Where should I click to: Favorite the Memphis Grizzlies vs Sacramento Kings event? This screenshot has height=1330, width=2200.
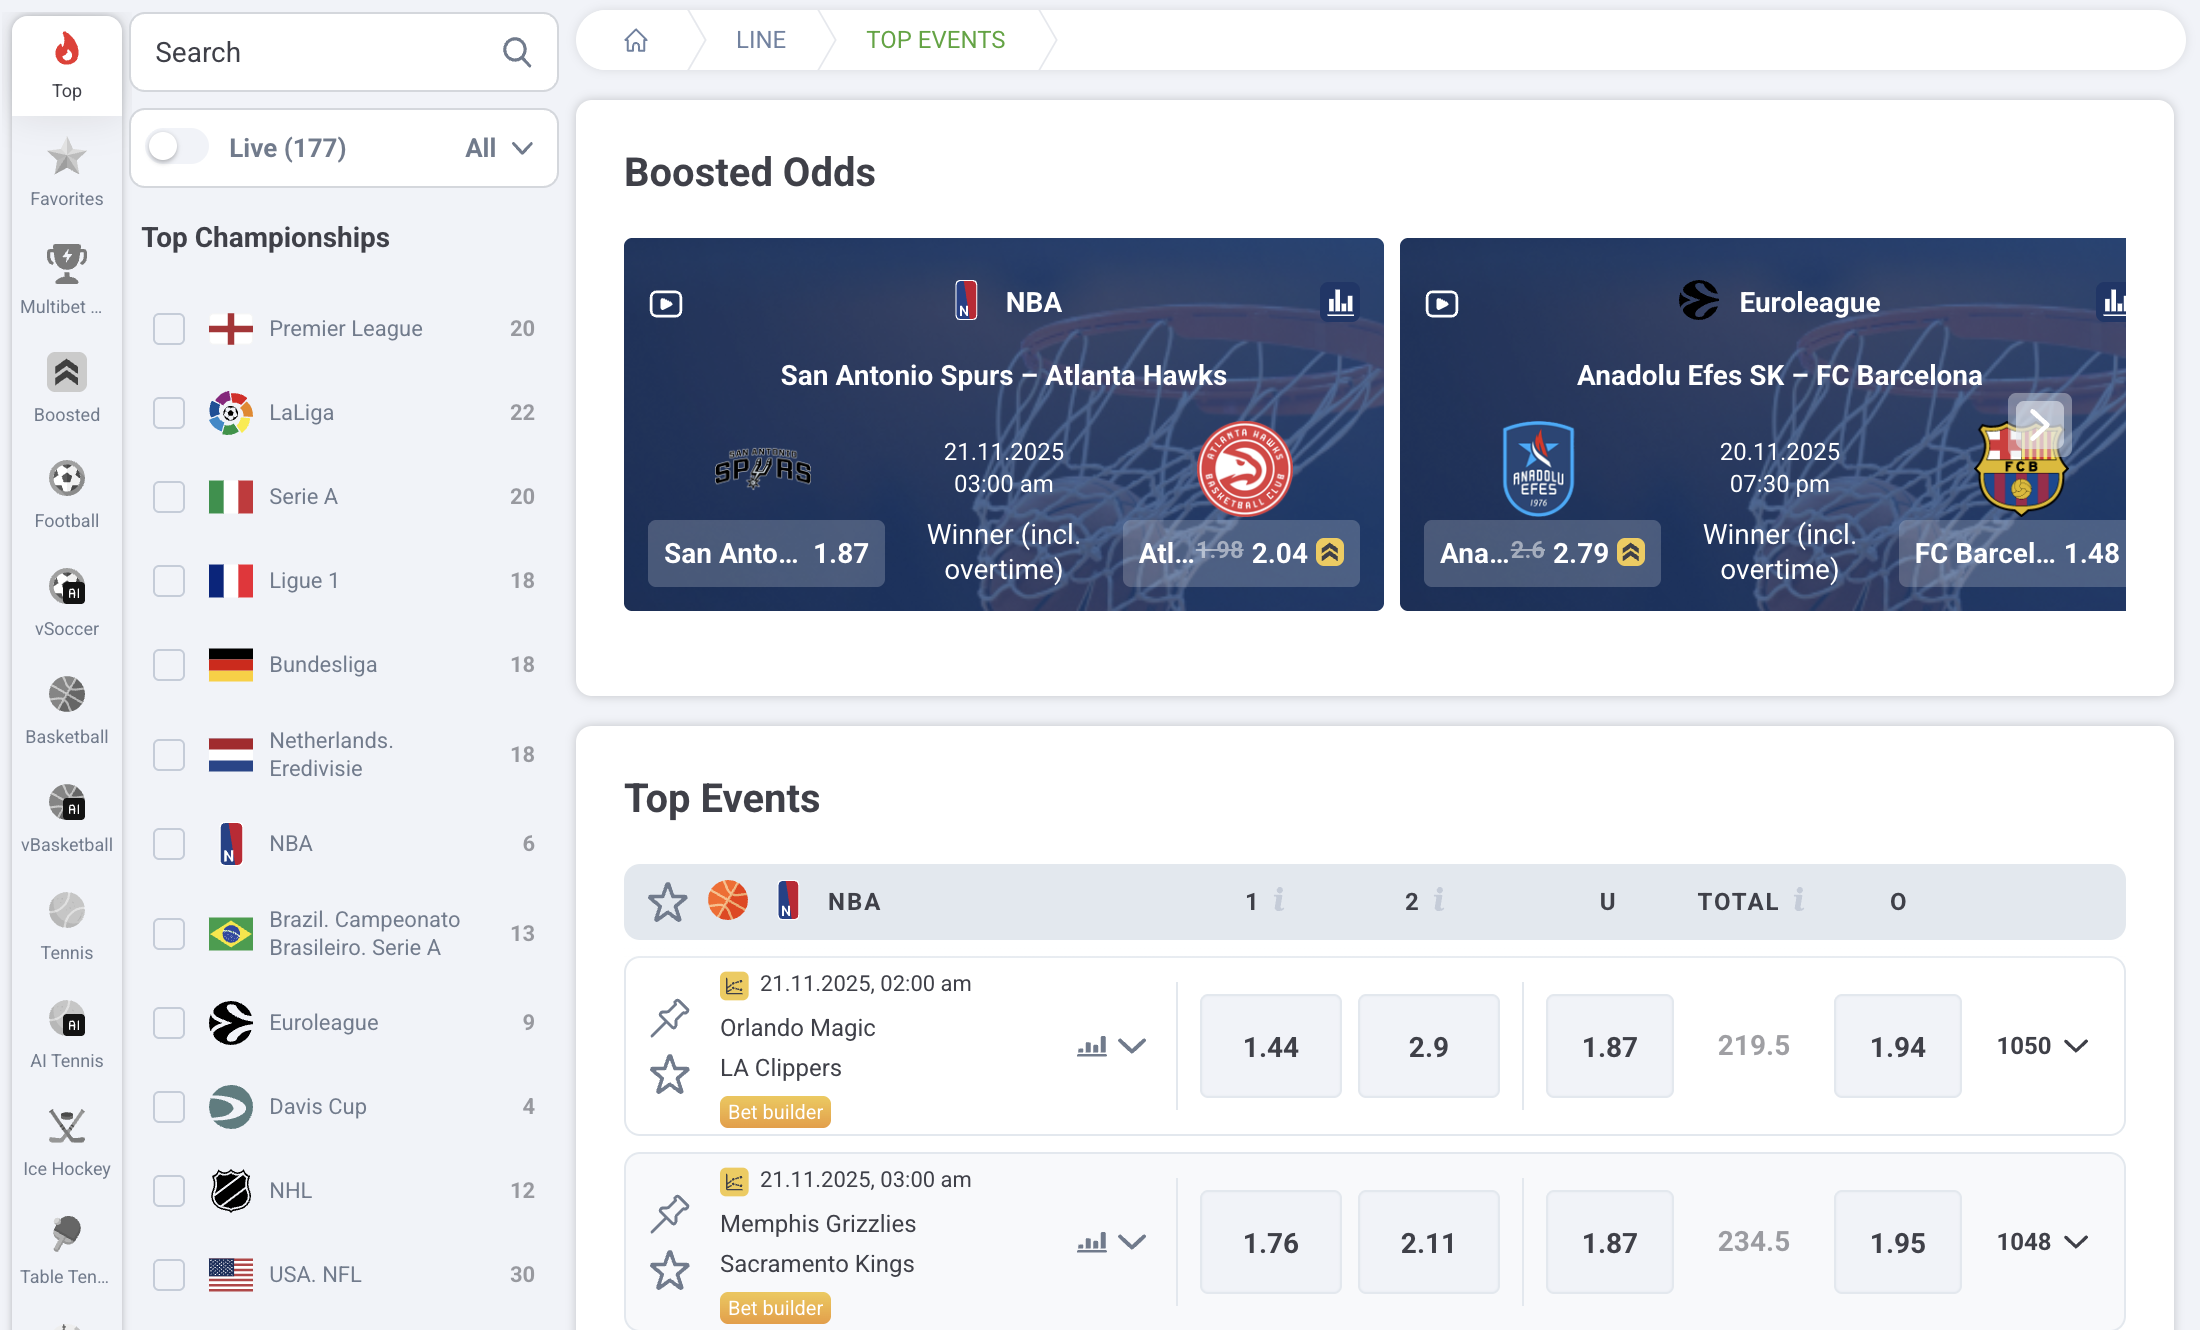pos(669,1271)
